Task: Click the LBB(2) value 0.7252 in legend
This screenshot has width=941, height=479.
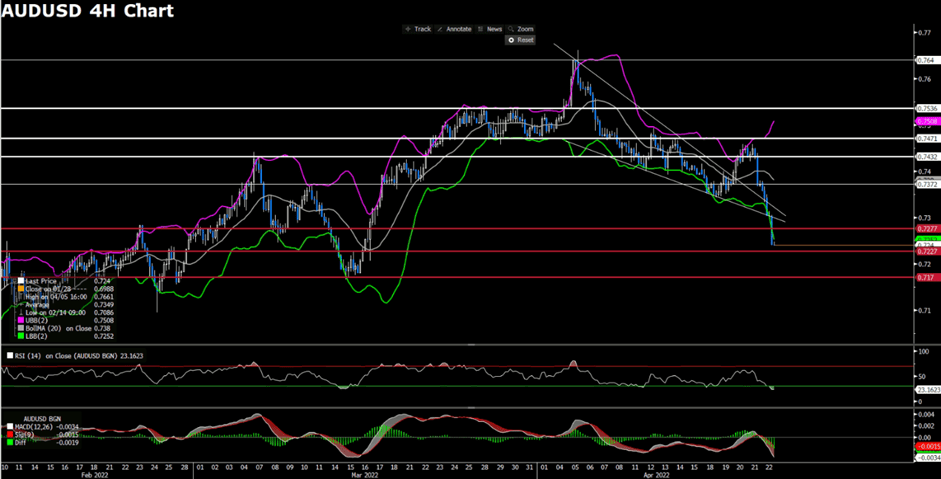Action: click(x=104, y=336)
